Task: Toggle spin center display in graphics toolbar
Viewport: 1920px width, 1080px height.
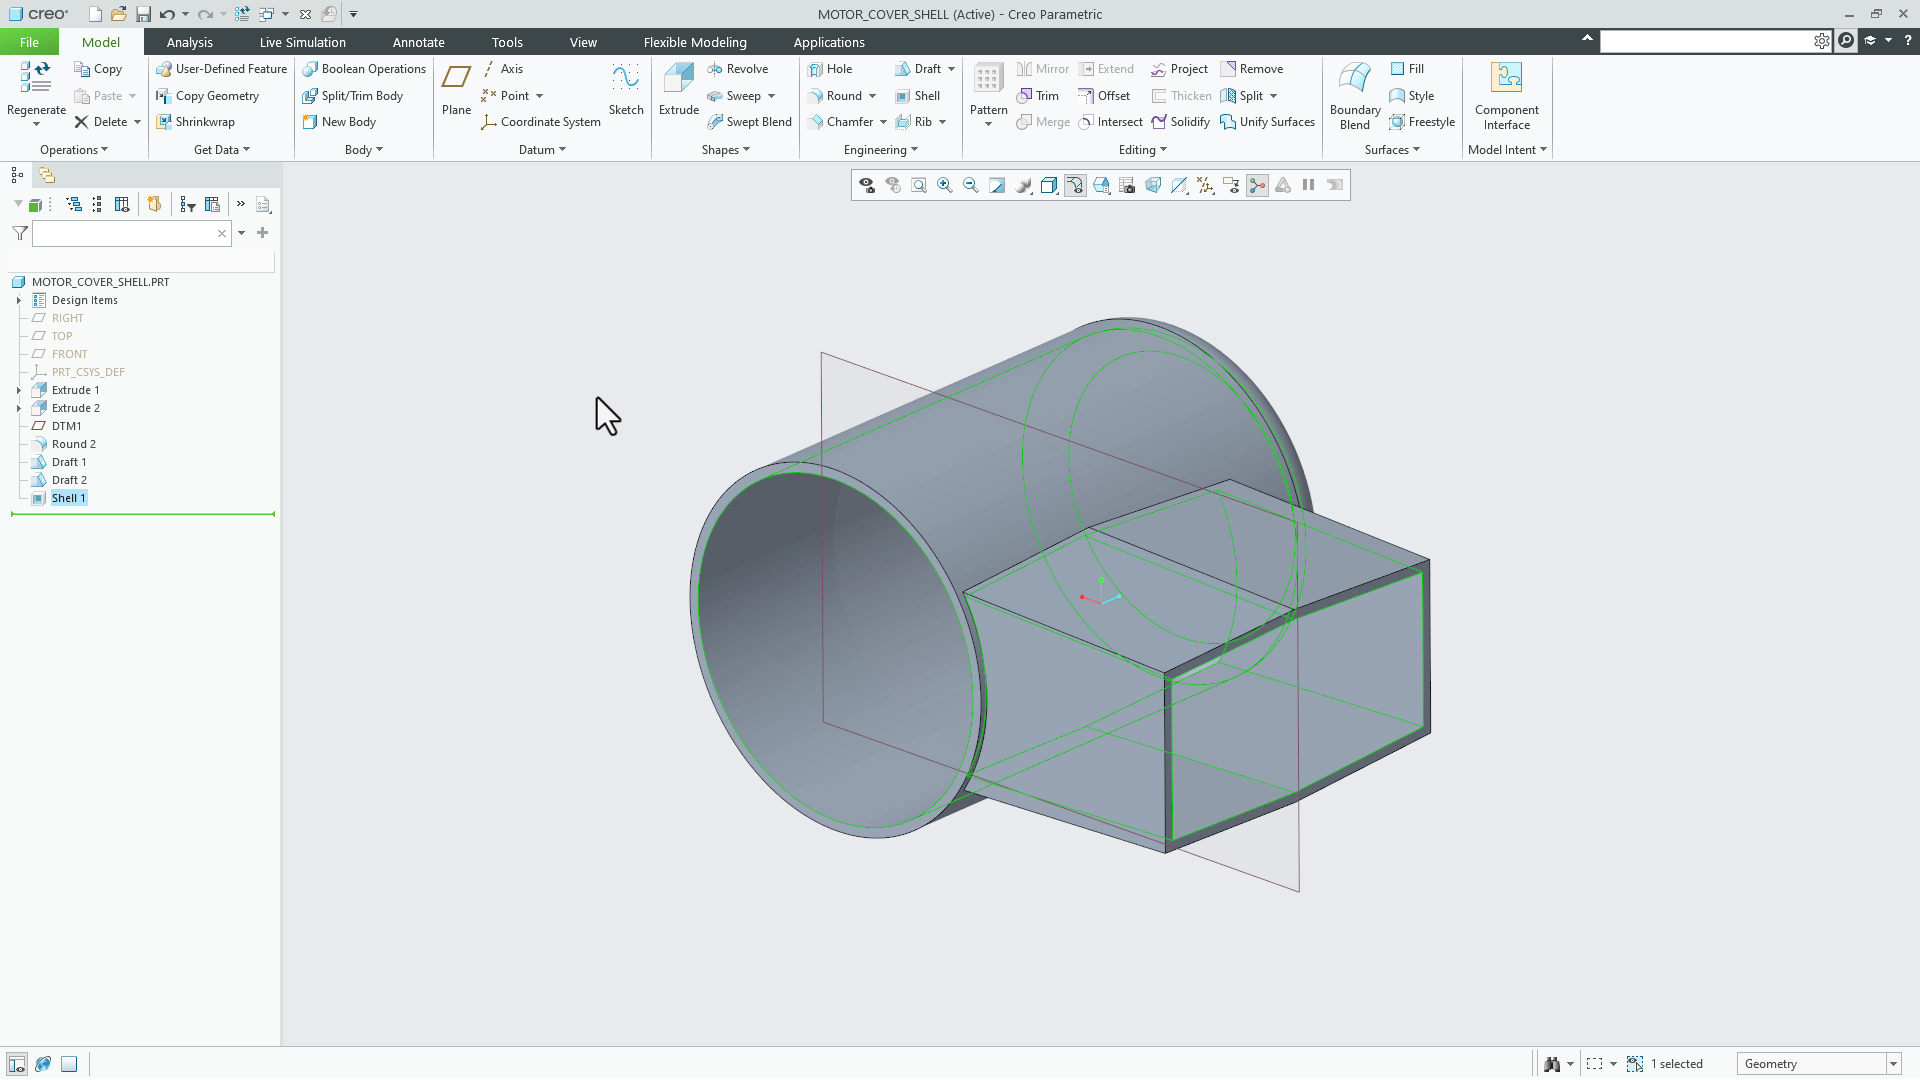Action: pos(1257,185)
